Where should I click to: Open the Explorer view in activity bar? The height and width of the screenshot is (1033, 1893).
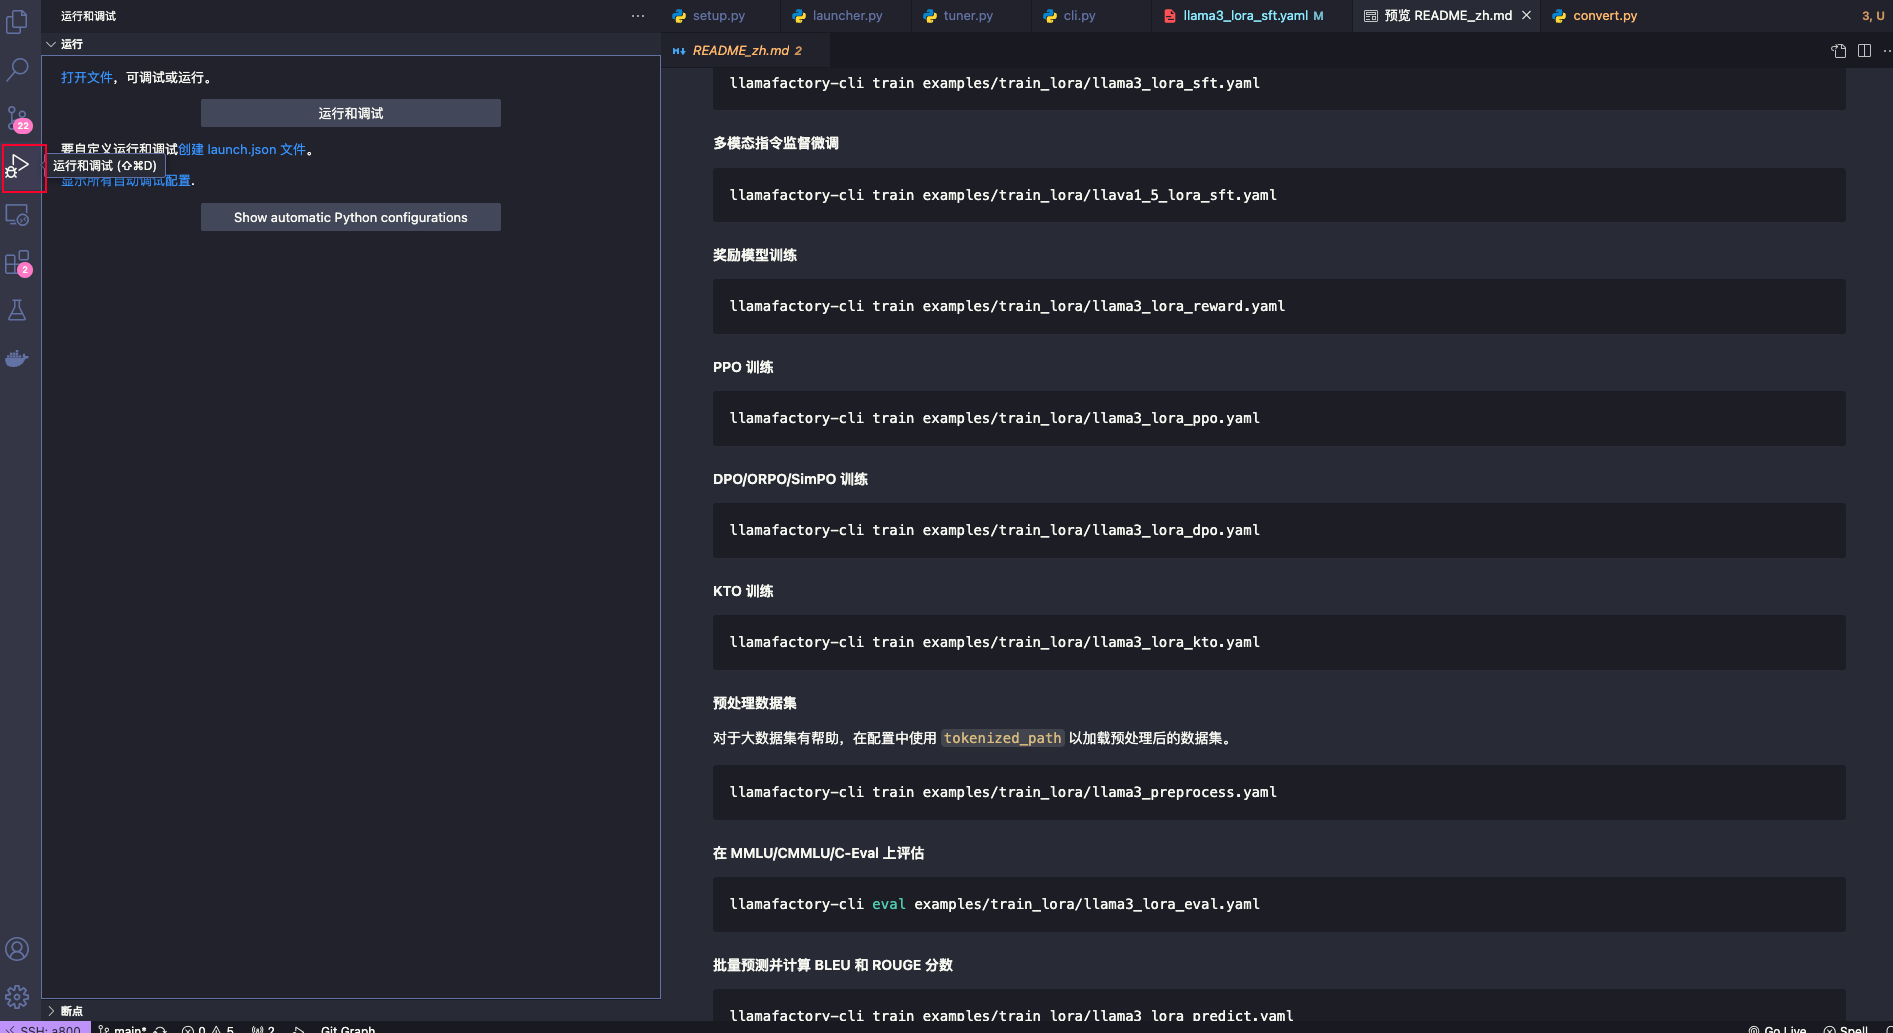click(18, 20)
